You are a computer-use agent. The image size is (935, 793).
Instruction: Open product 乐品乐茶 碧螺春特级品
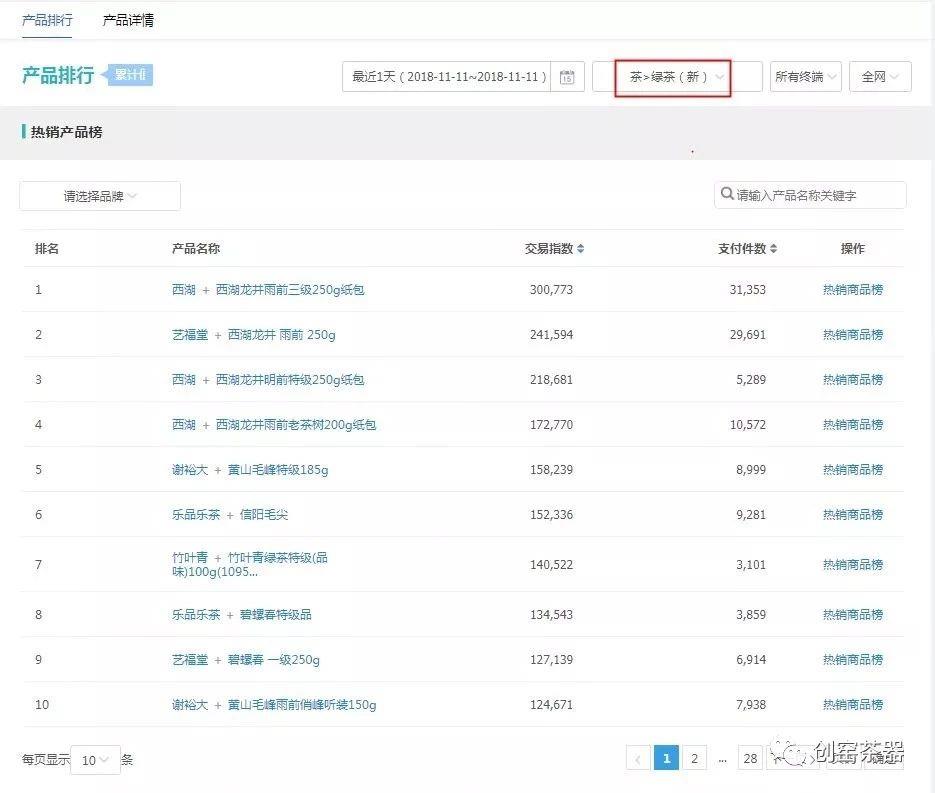coord(242,615)
